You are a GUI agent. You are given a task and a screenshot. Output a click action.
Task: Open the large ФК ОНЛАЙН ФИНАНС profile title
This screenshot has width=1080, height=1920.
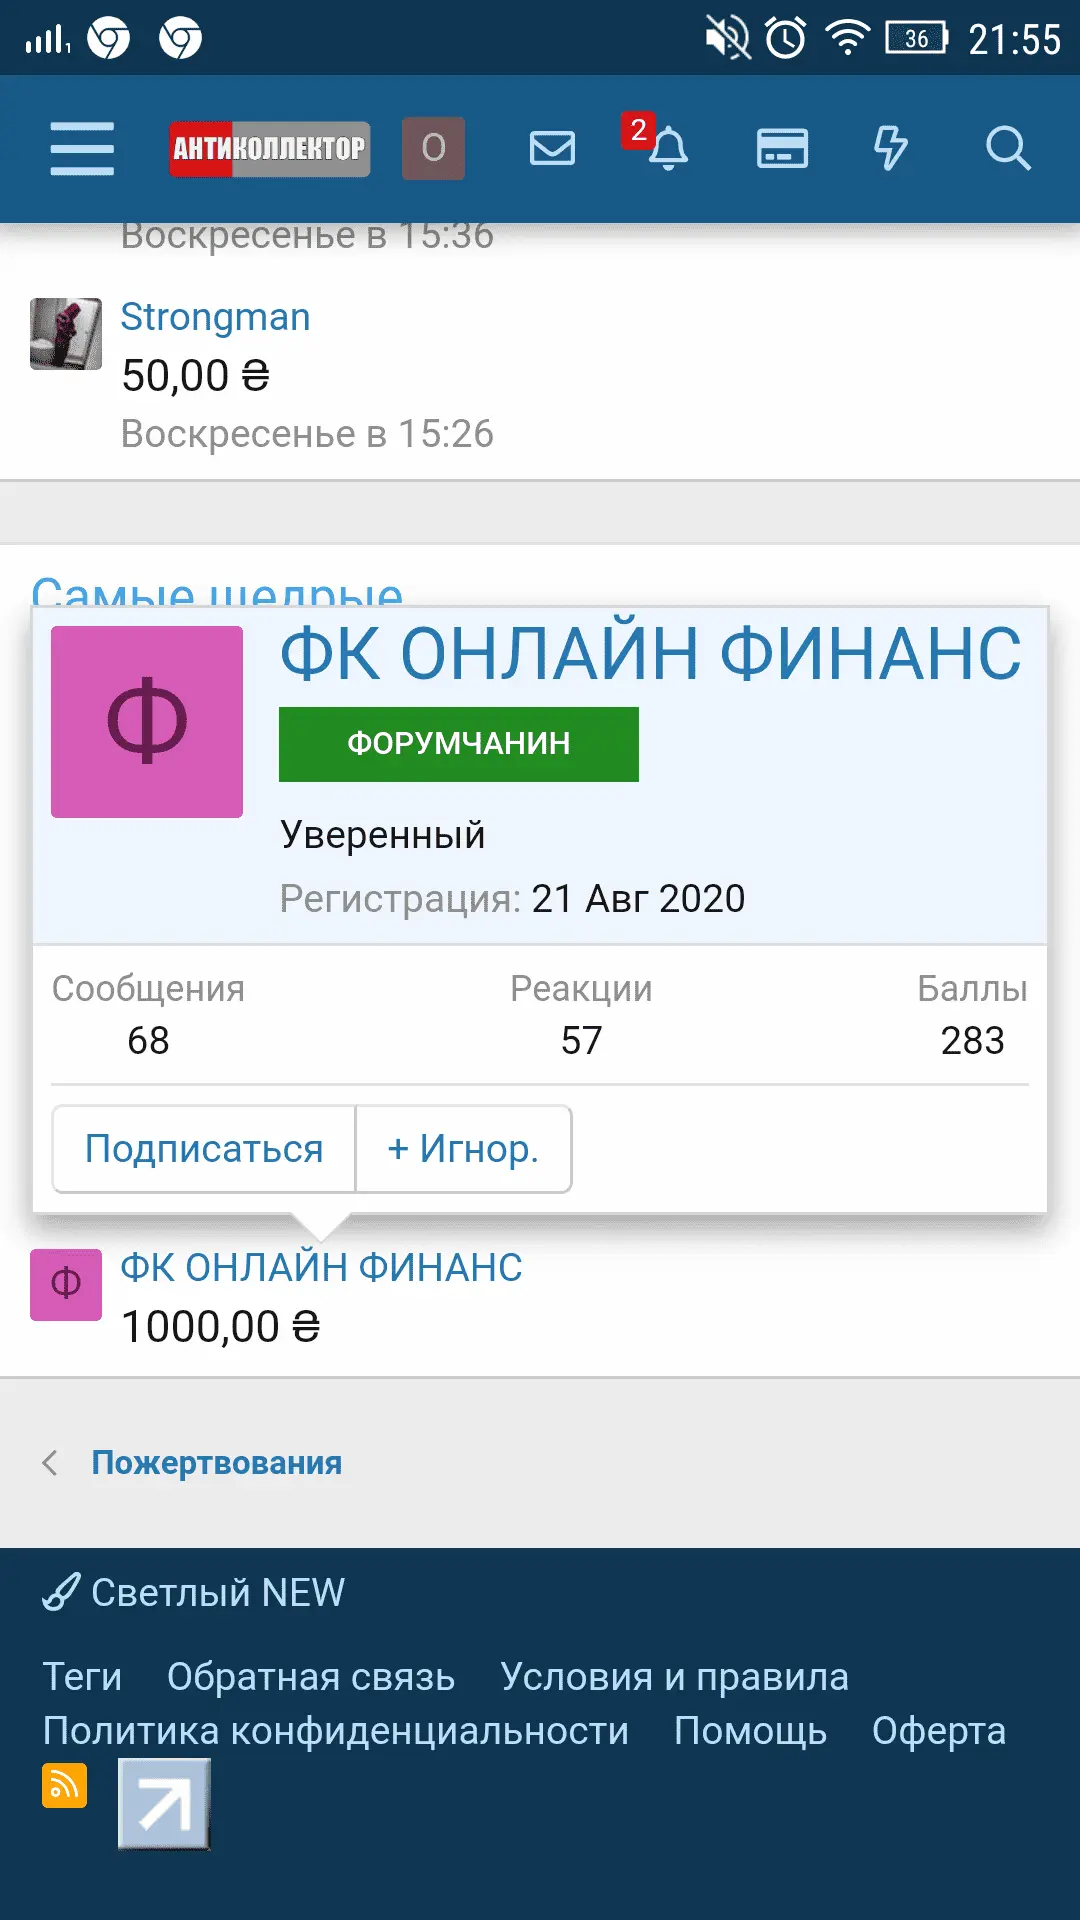(x=650, y=655)
